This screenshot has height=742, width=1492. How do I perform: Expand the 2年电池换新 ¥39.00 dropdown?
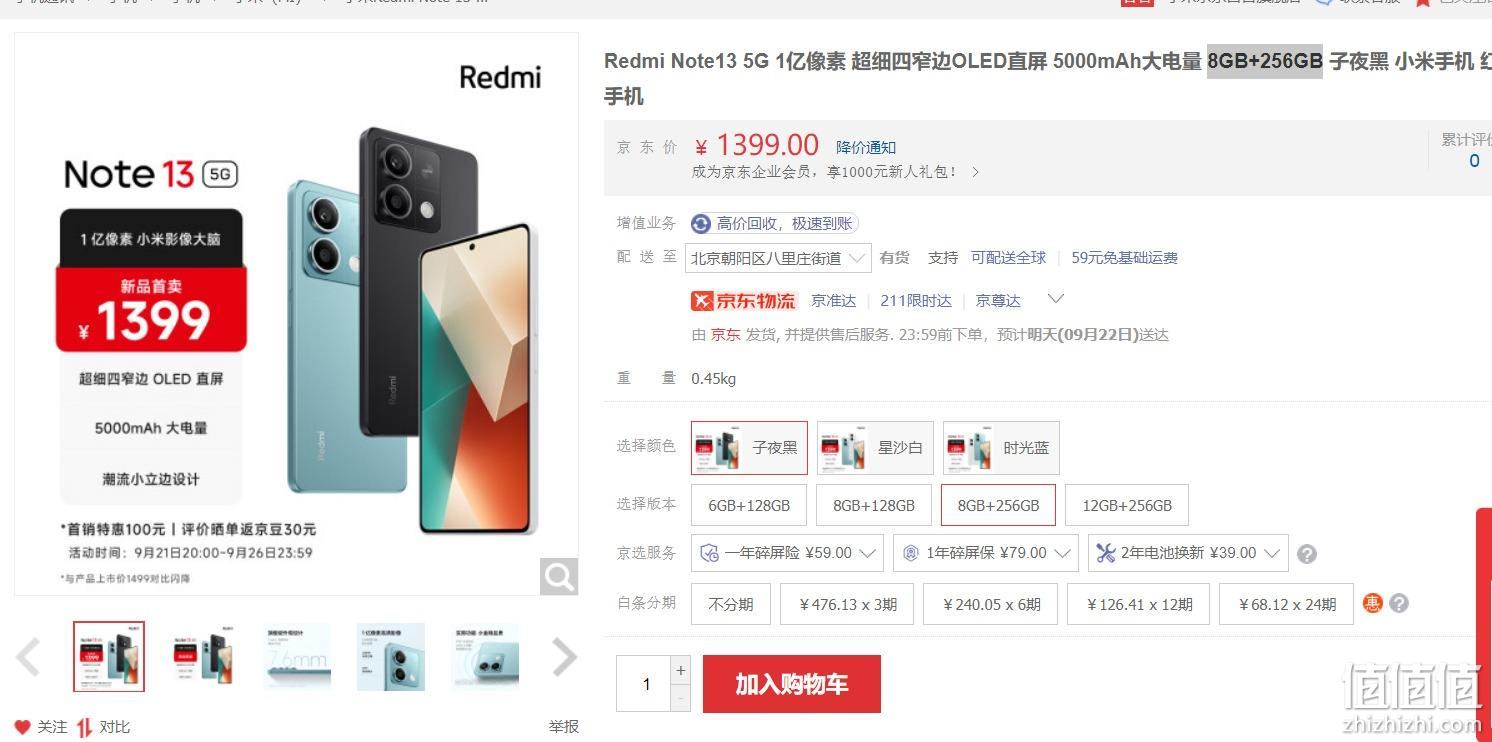coord(1188,553)
